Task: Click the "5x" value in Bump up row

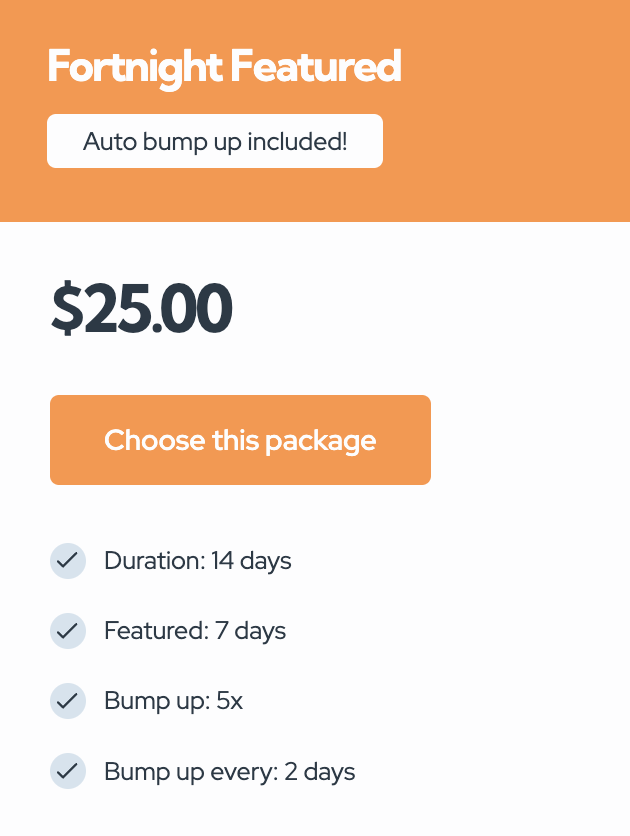Action: coord(229,701)
